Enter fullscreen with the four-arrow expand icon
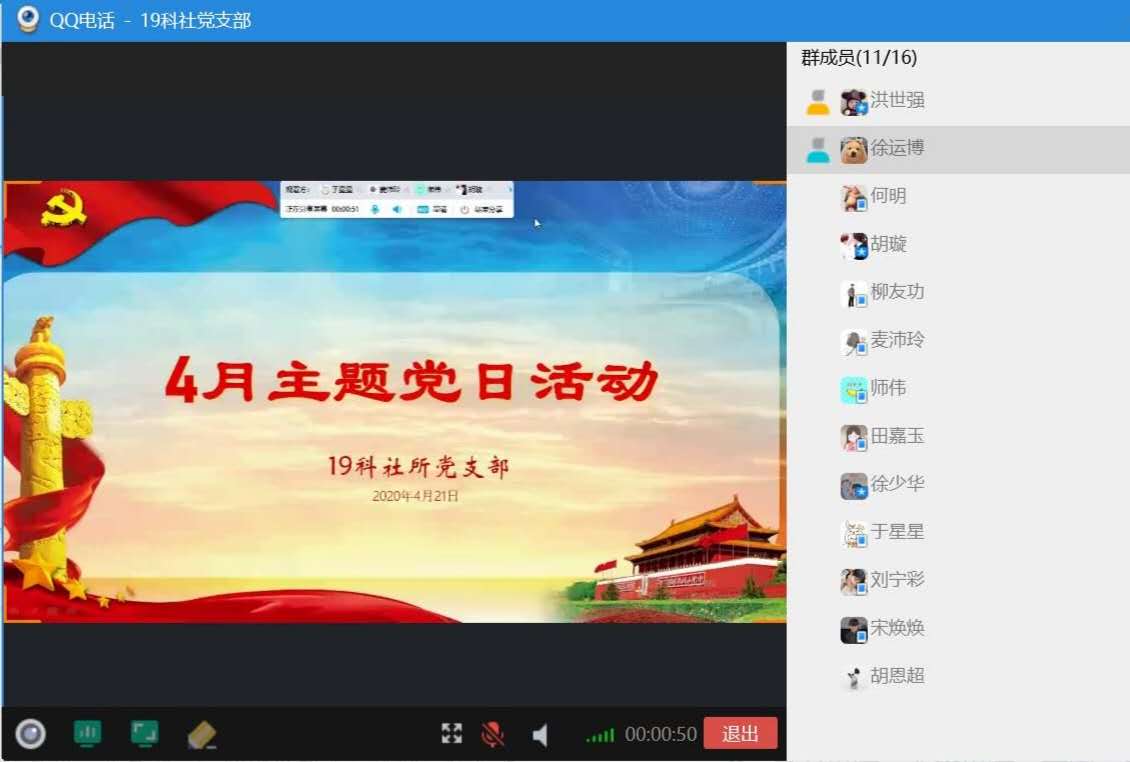 click(452, 734)
